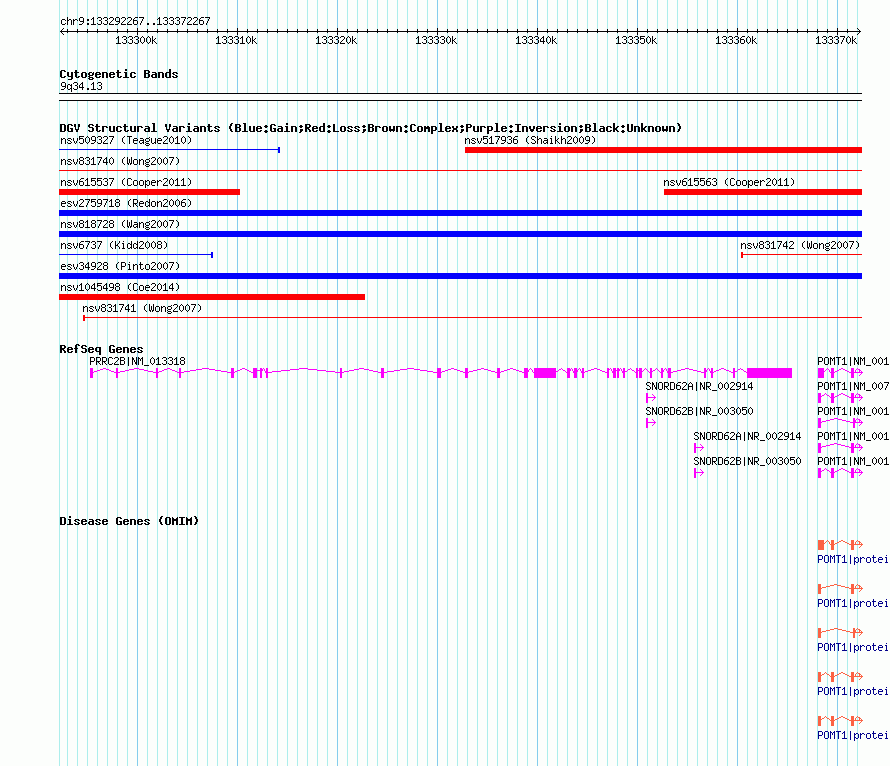Click the Disease Genes (OMIM) track title
890x766 pixels.
point(129,521)
